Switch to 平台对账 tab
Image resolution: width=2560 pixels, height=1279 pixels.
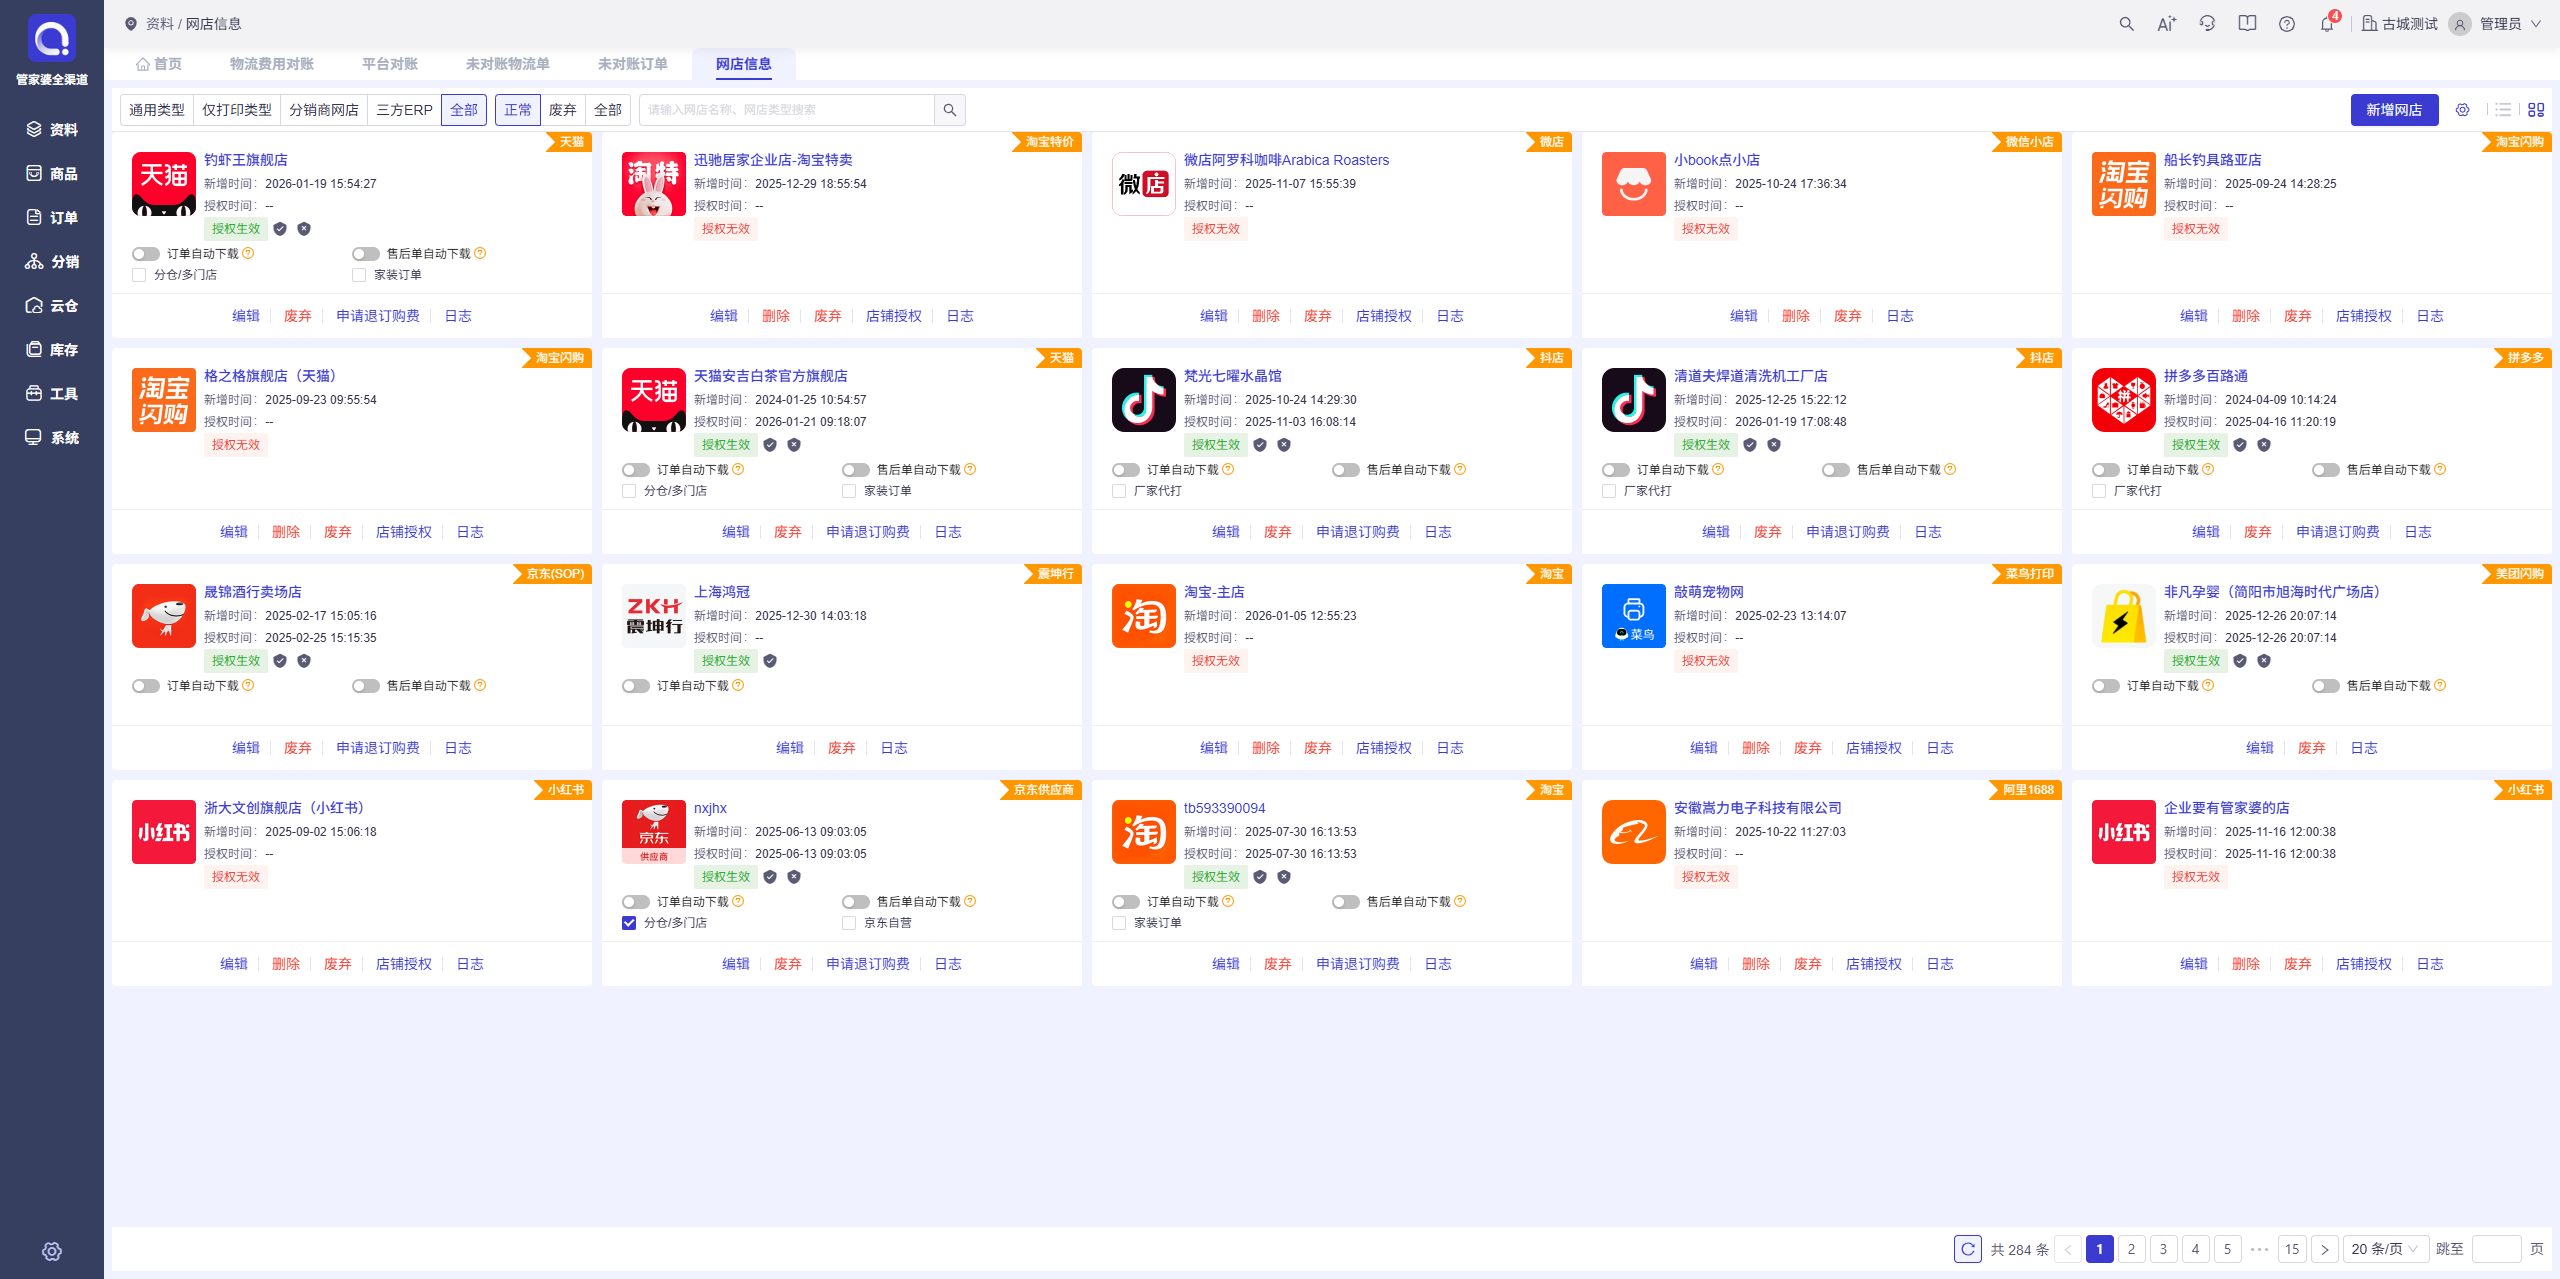coord(390,64)
